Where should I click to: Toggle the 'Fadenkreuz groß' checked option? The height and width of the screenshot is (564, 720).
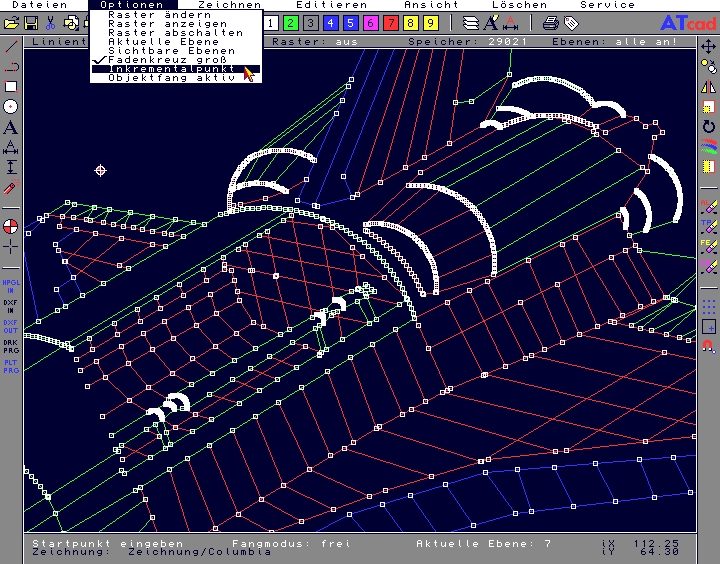click(x=175, y=60)
